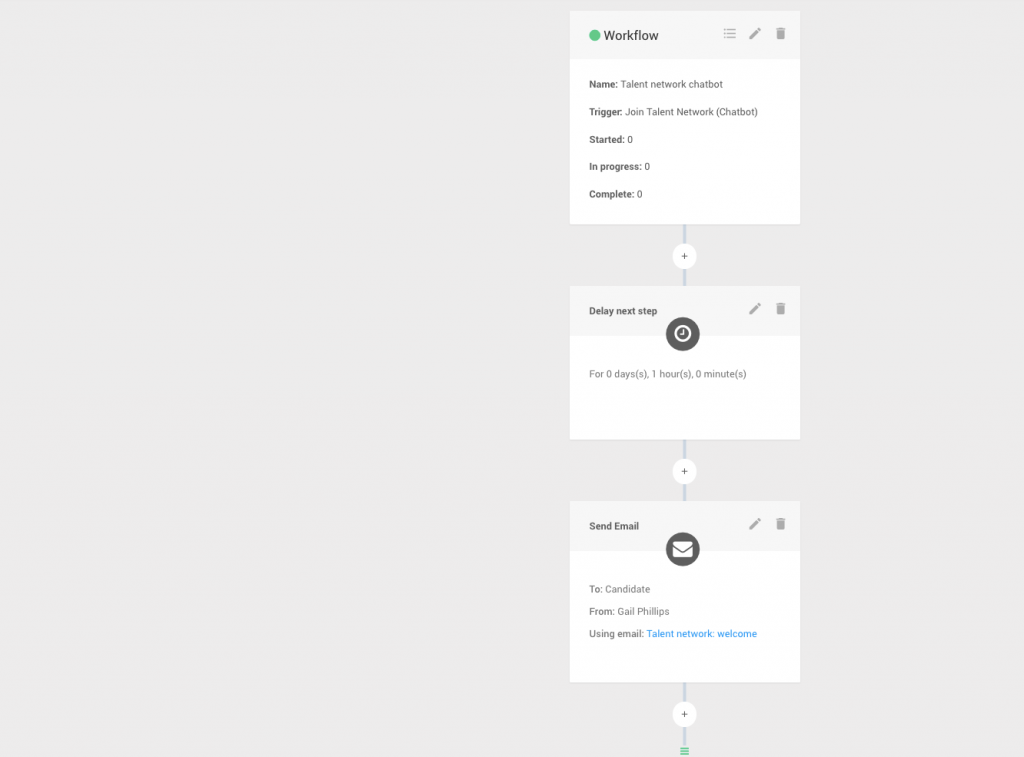
Task: Edit the Delay next step card
Action: coord(755,309)
